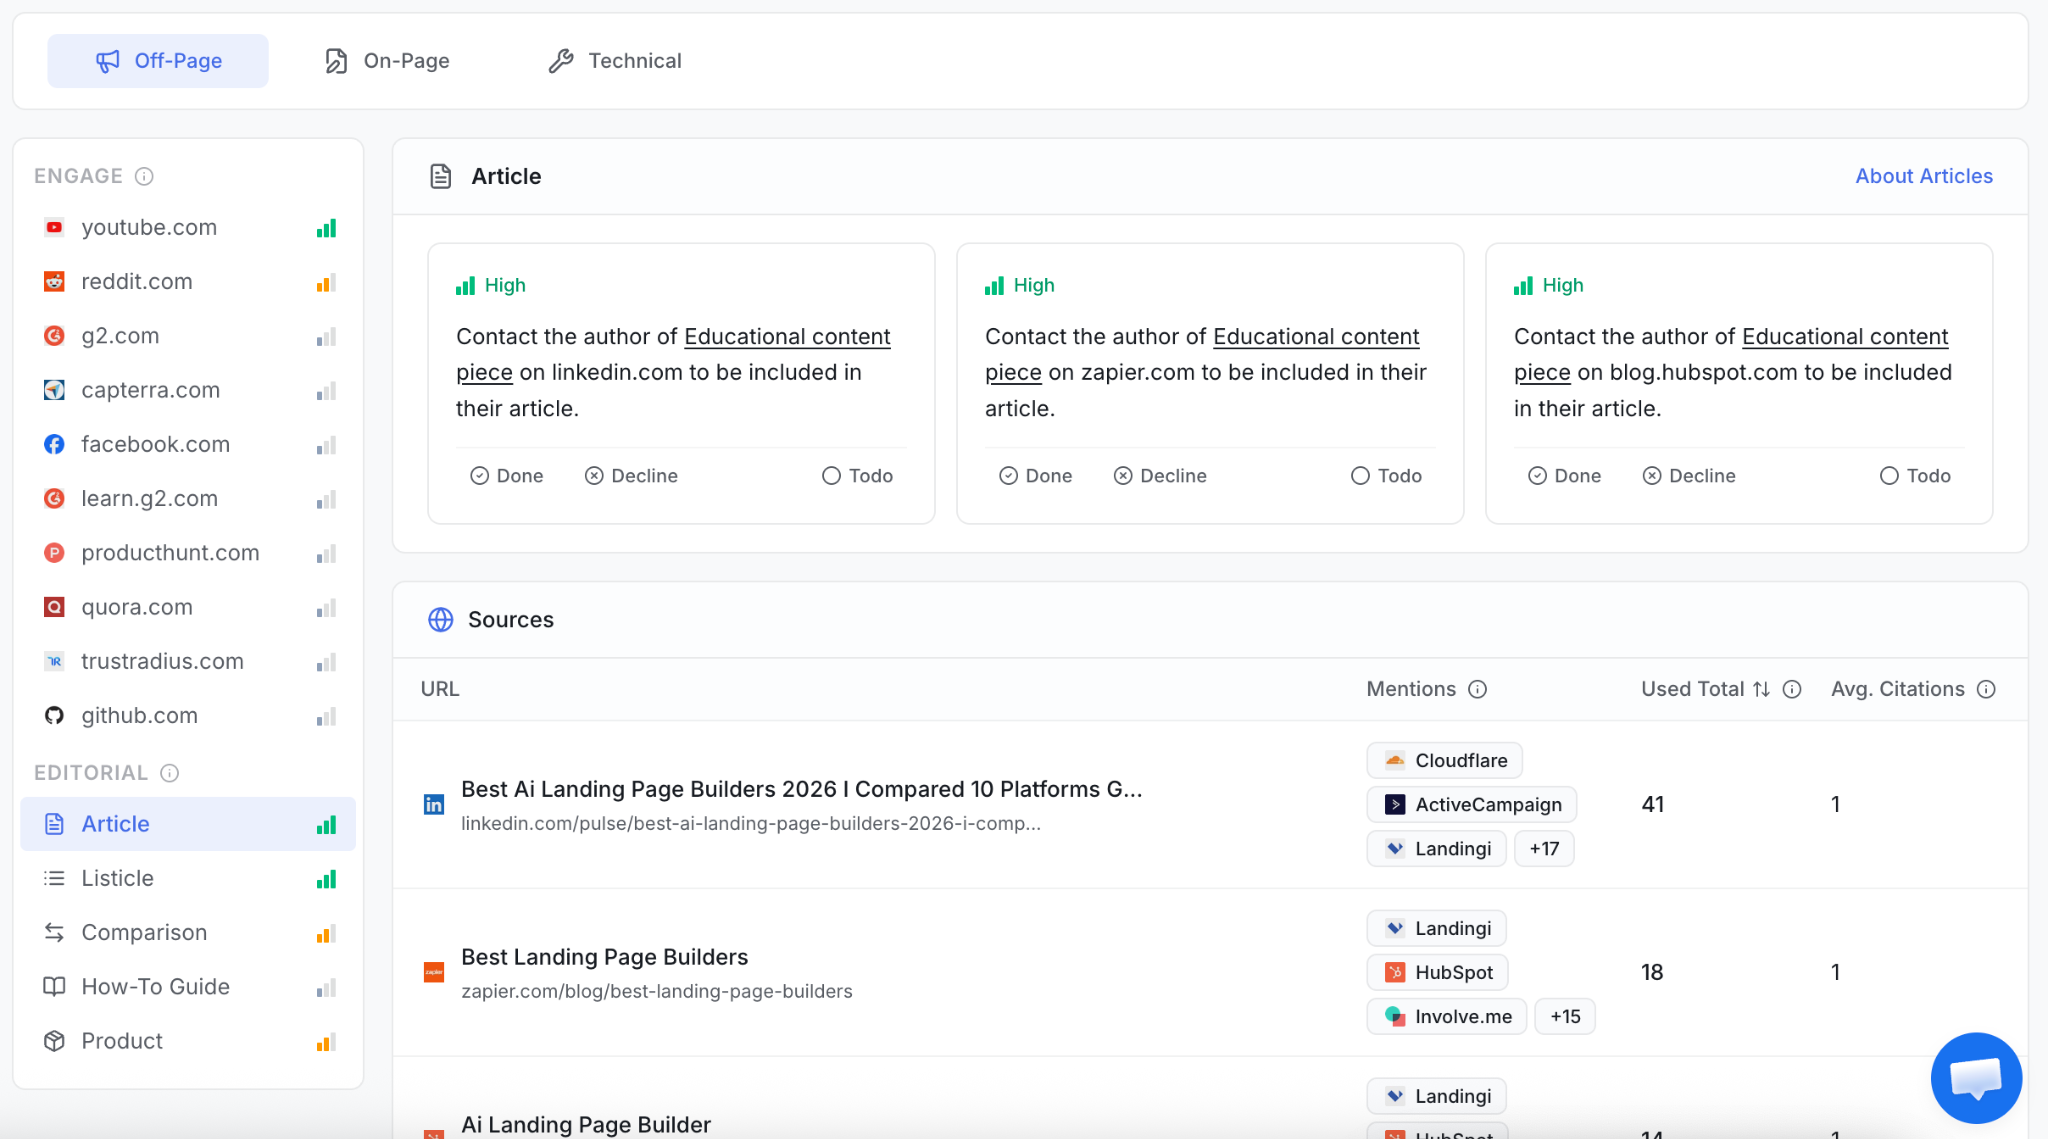This screenshot has width=2048, height=1139.
Task: Decline the blog.hubspot.com recommendation
Action: pyautogui.click(x=1689, y=476)
